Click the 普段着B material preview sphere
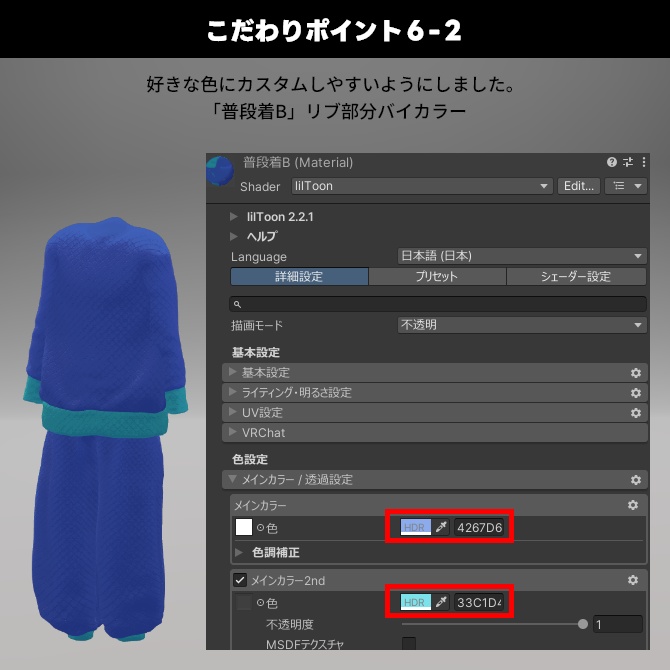The height and width of the screenshot is (670, 670). tap(220, 171)
